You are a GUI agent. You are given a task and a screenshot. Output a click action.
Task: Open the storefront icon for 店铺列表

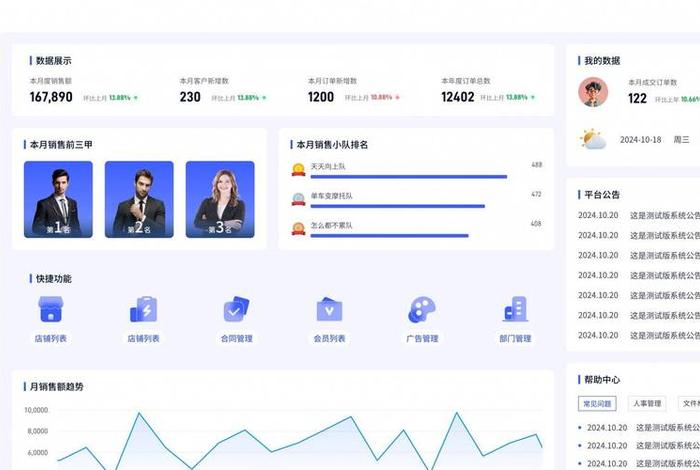click(50, 309)
